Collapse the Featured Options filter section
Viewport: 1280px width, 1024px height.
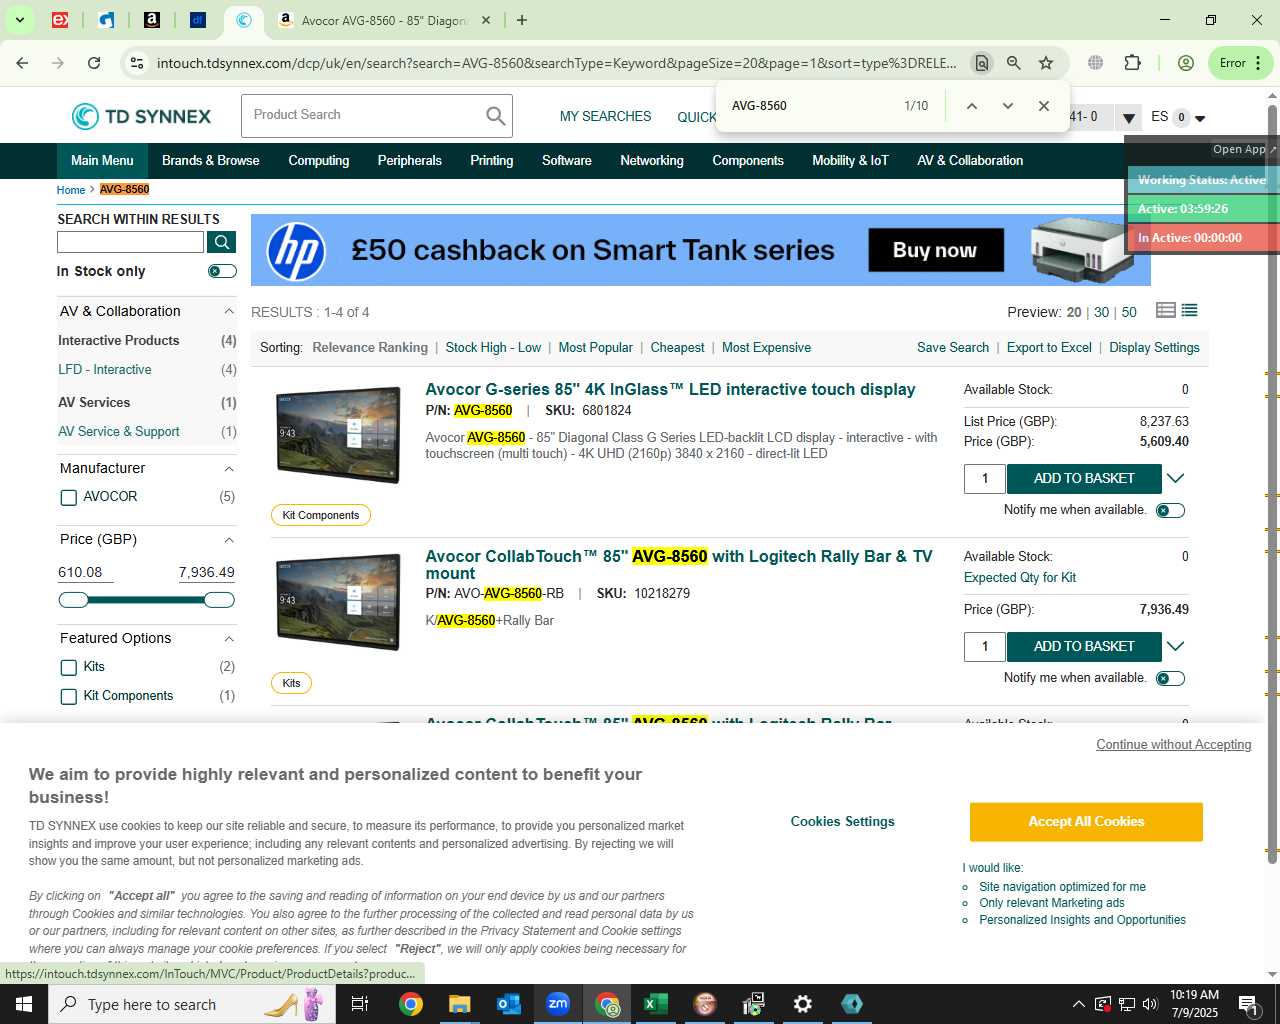pos(229,639)
